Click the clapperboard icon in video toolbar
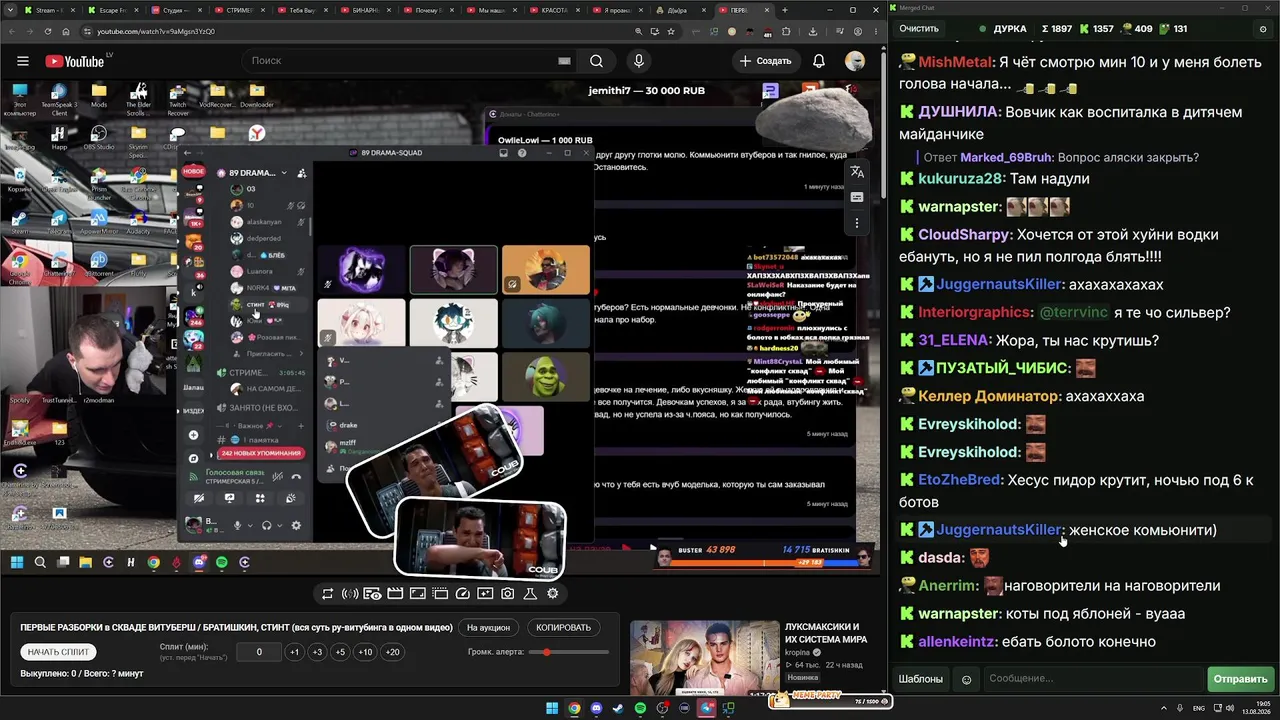1280x720 pixels. 395,594
